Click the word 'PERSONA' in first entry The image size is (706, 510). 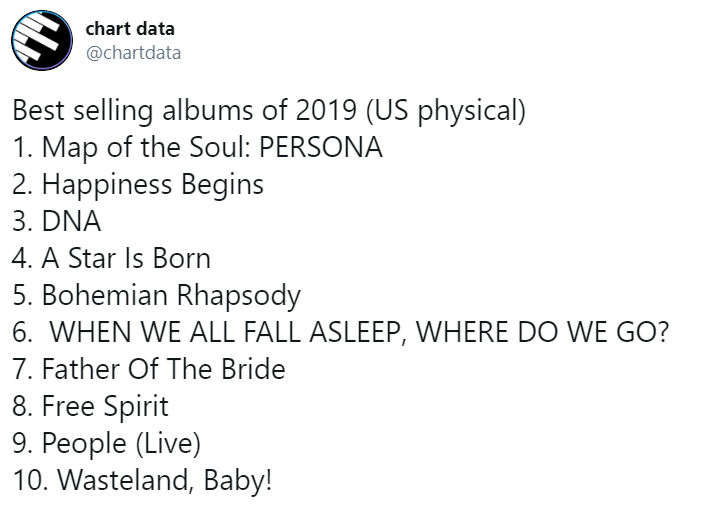tap(321, 147)
